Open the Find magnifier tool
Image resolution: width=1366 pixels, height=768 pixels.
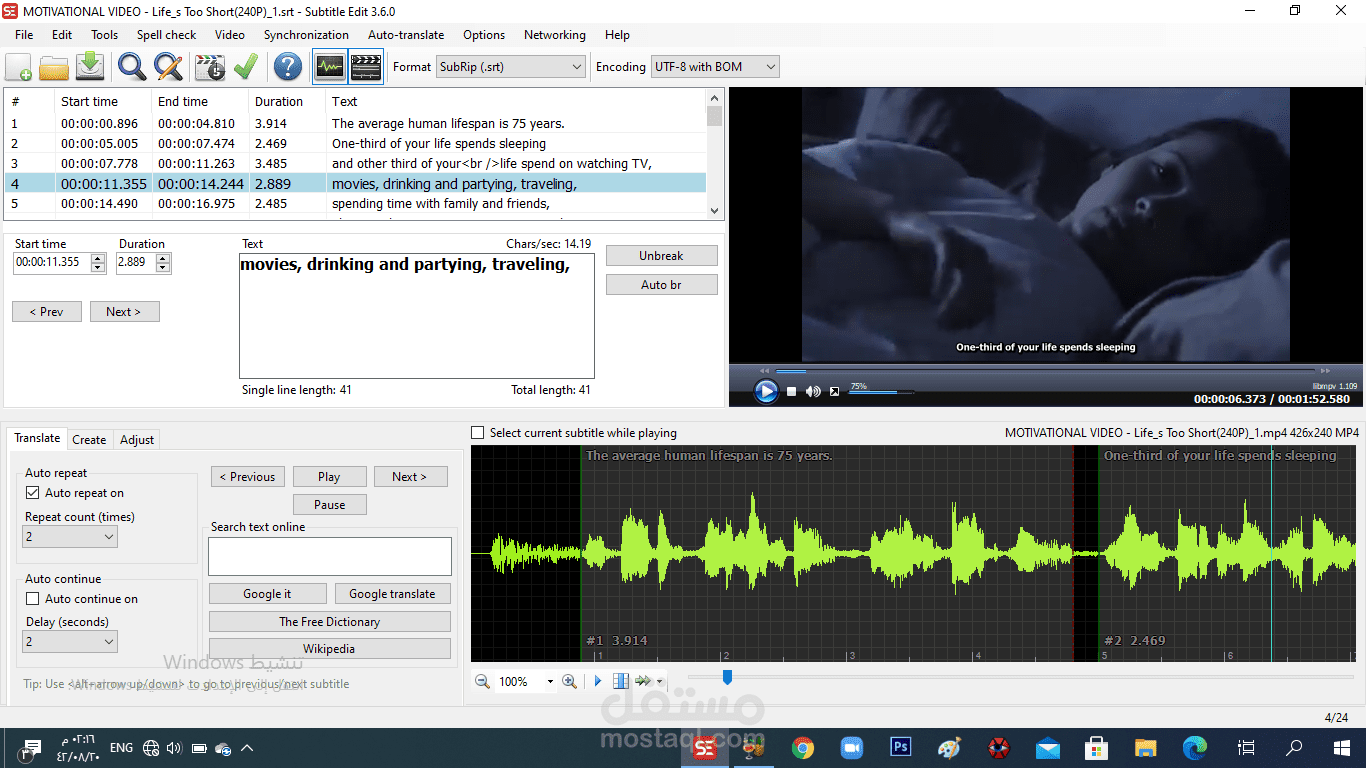tap(132, 67)
